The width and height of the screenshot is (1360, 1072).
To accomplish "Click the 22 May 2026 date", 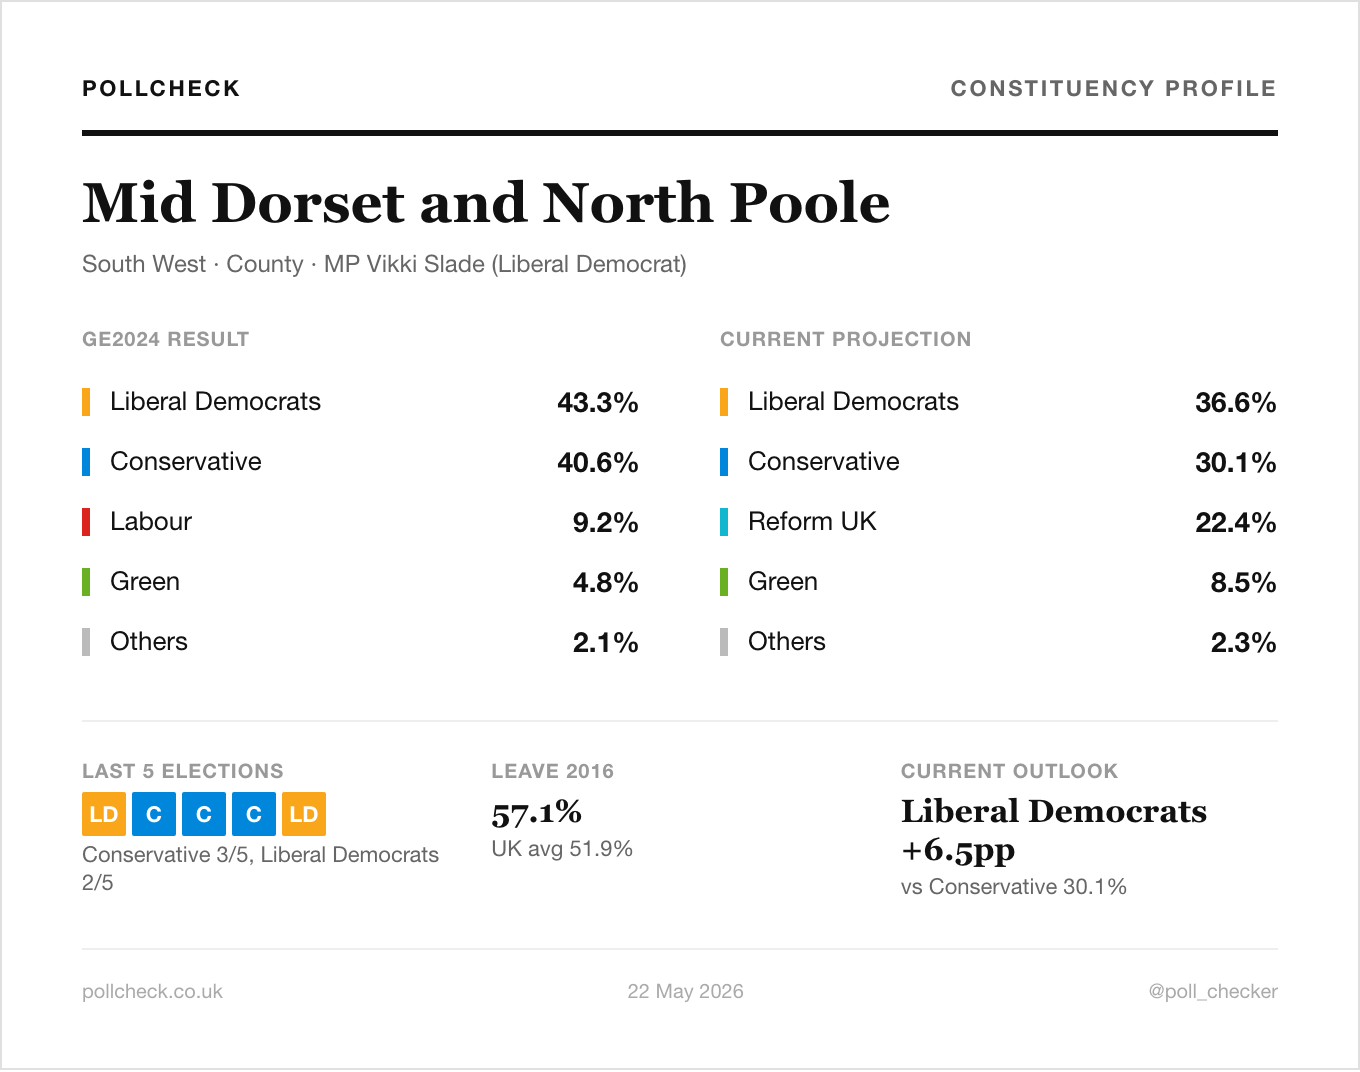I will pos(685,991).
